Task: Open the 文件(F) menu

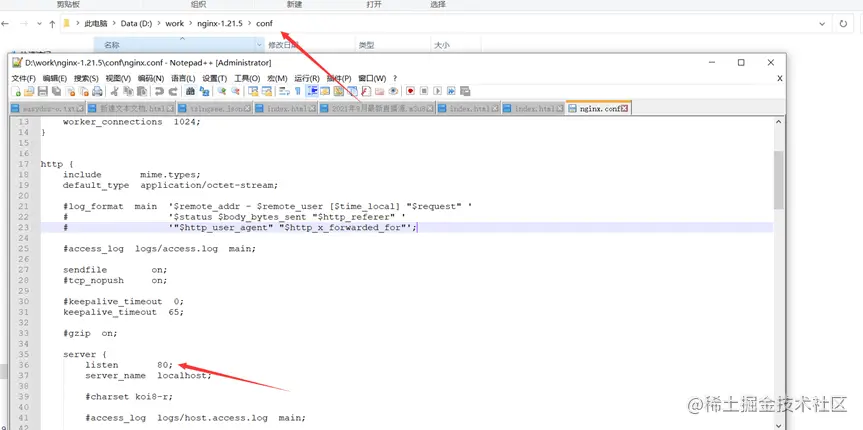Action: click(24, 78)
